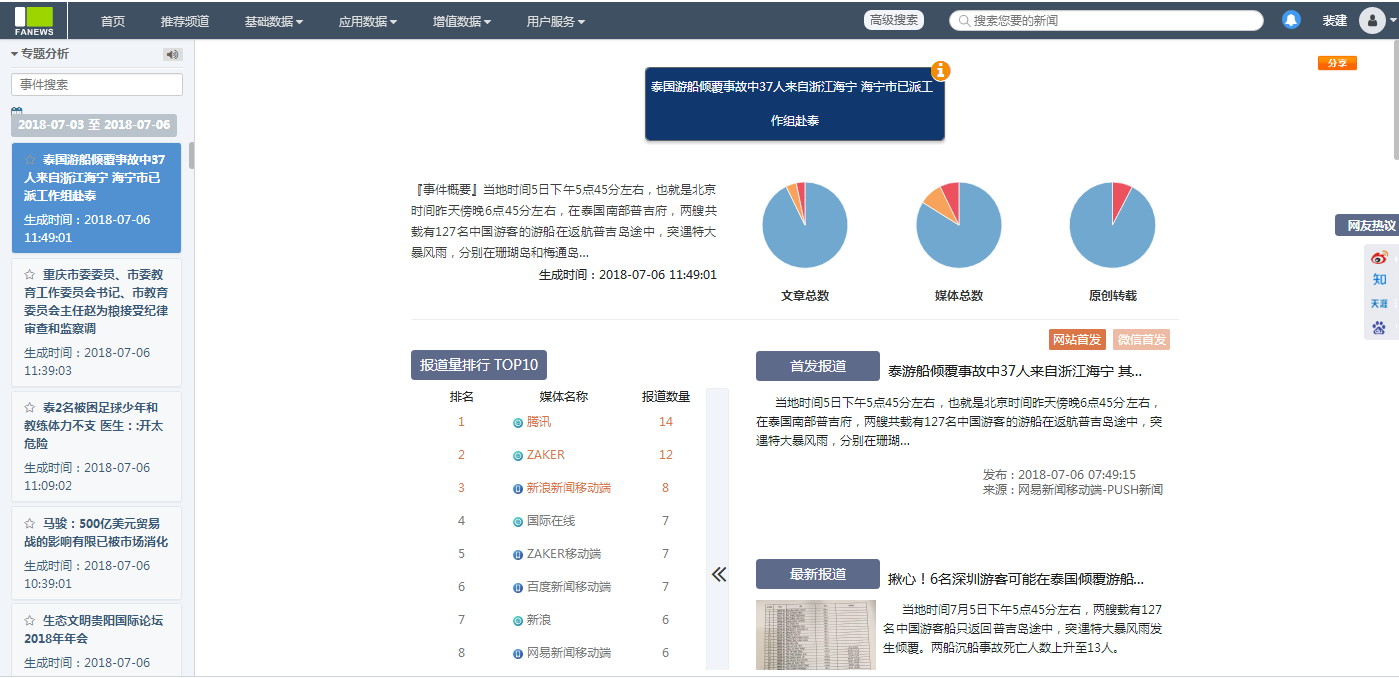
Task: Toggle the speaker icon in 专题分析 panel
Action: (172, 55)
